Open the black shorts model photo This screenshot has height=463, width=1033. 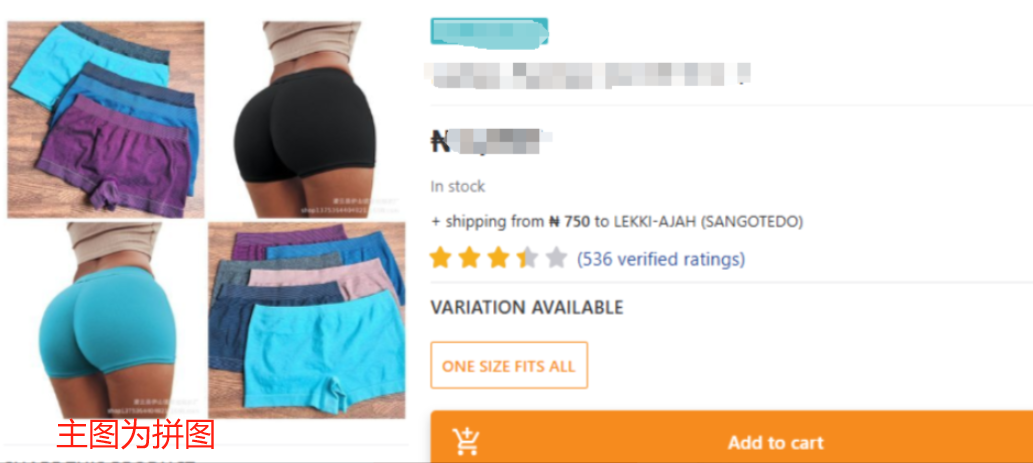[307, 119]
